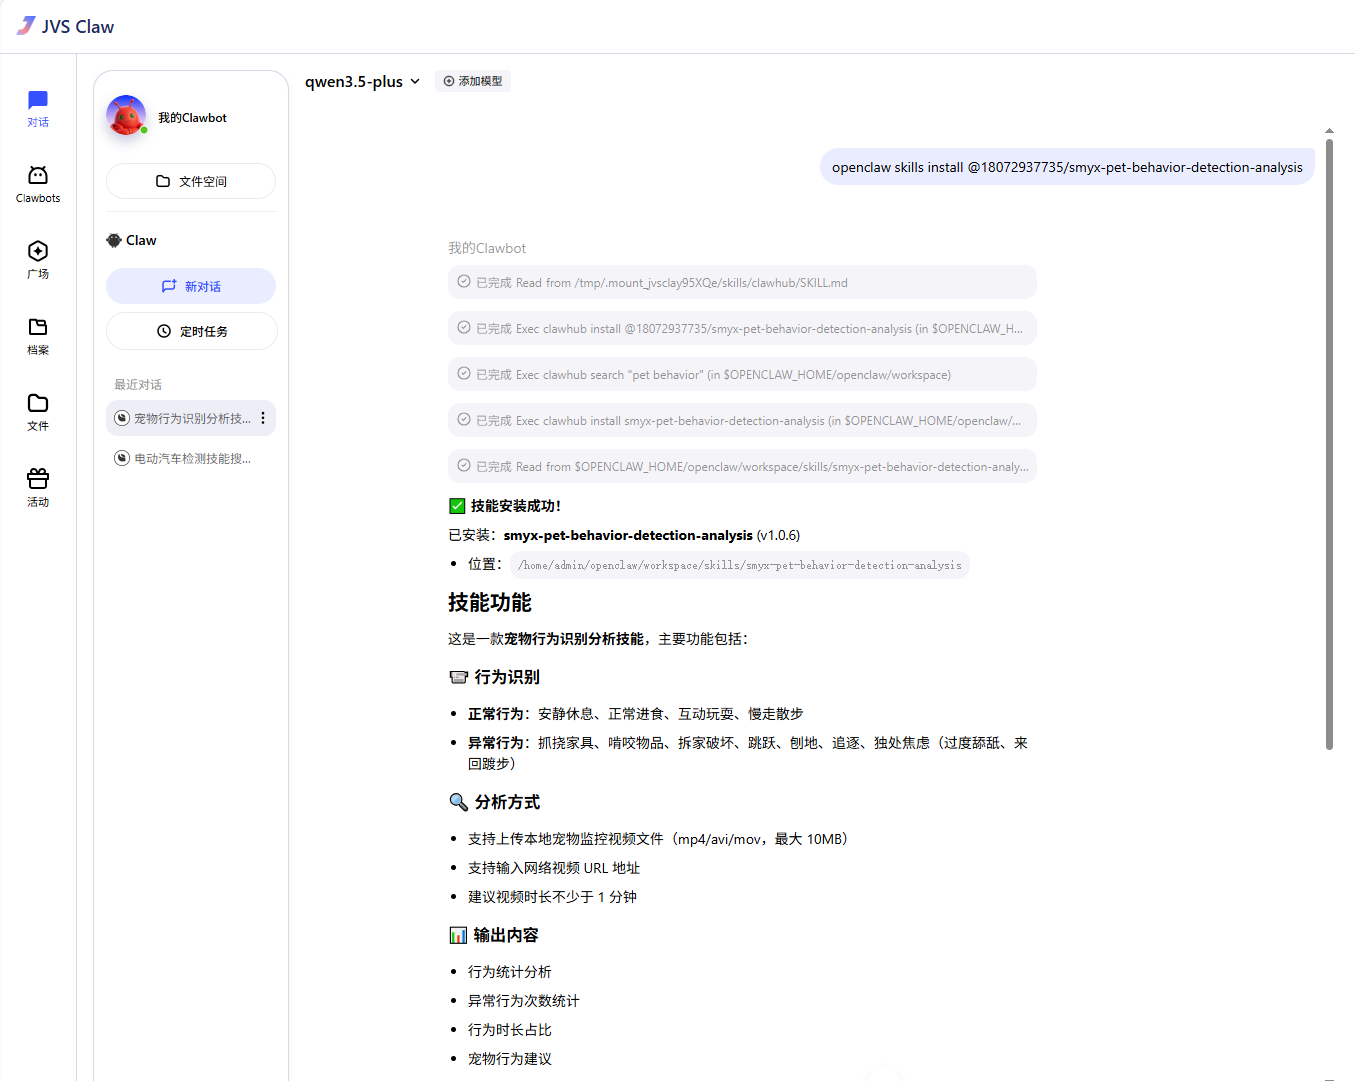Open the 广场 plaza section
The height and width of the screenshot is (1081, 1355).
[38, 260]
